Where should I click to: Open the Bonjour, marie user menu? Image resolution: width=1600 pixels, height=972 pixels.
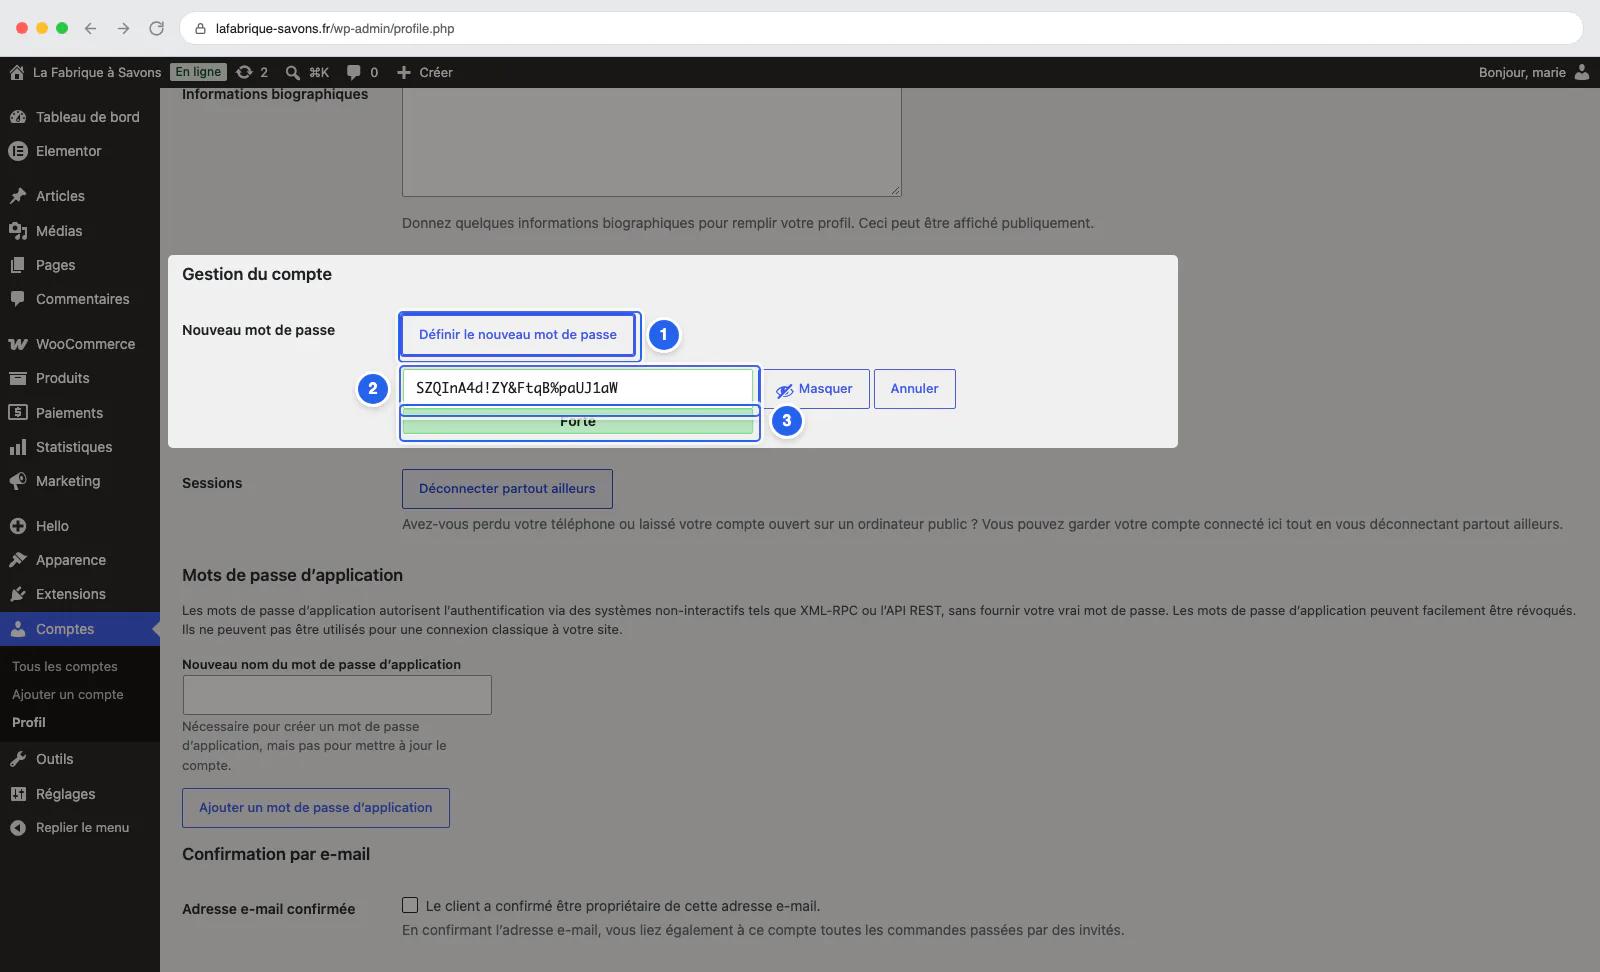click(1534, 72)
